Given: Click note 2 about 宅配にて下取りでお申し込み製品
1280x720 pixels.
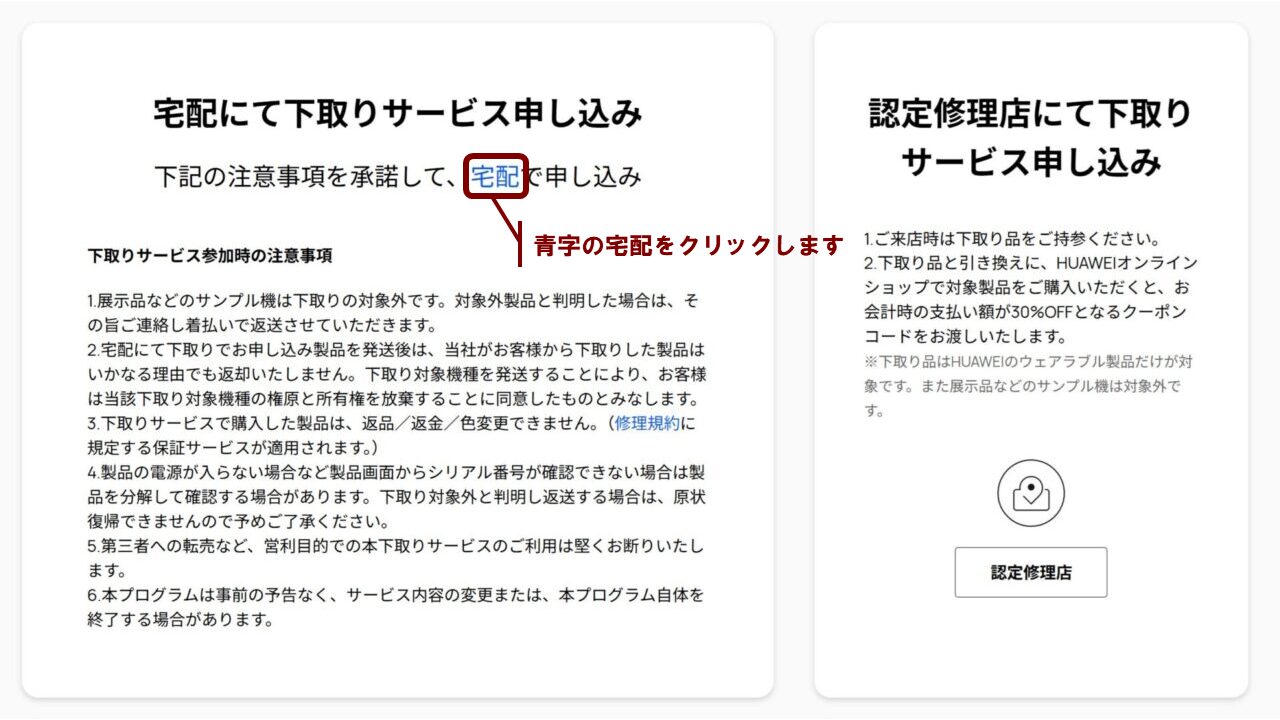Looking at the screenshot, I should pos(397,374).
